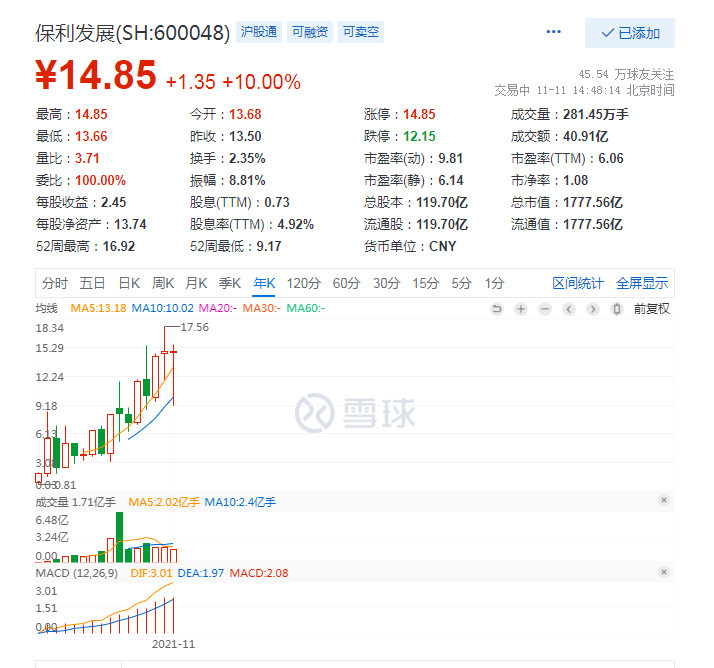Screen dimensions: 714x668
Task: Click the 成交量 281.45万手 value
Action: coord(596,114)
